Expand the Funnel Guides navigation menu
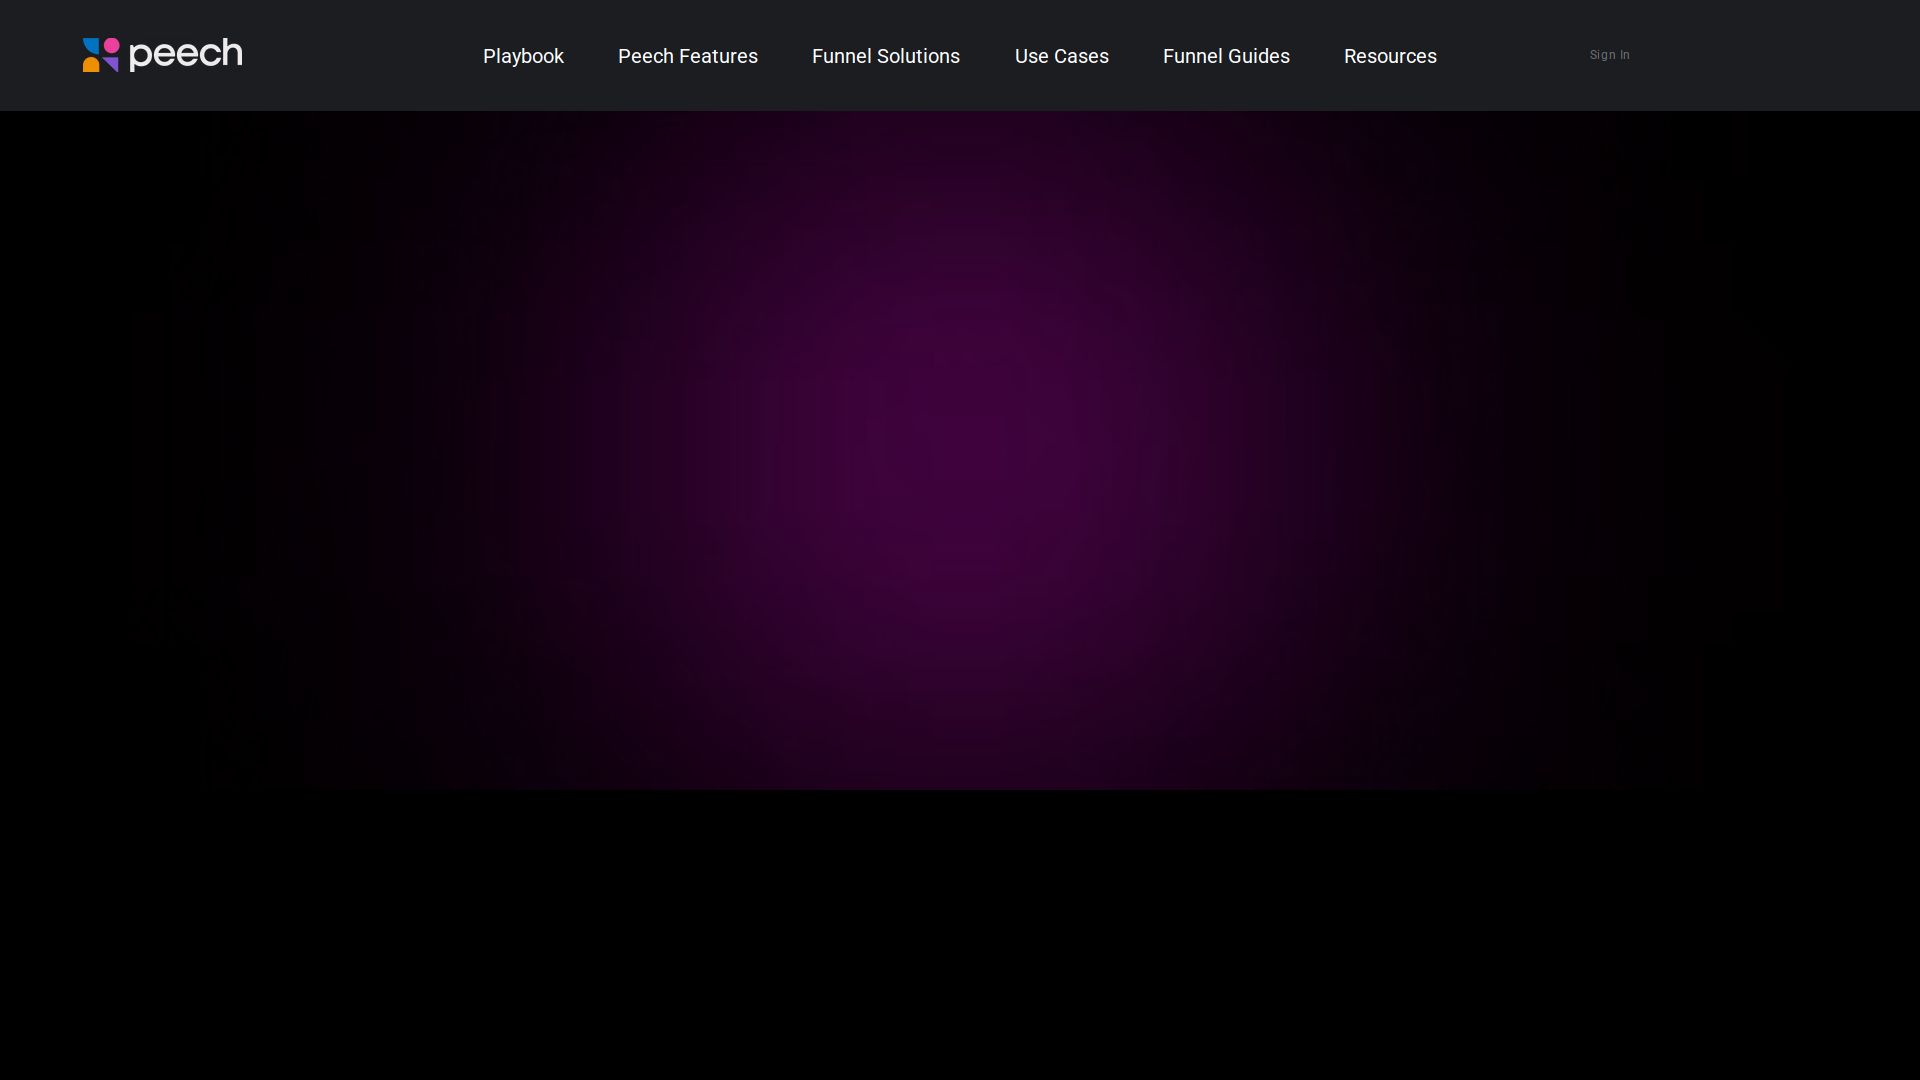The width and height of the screenshot is (1920, 1080). point(1225,56)
